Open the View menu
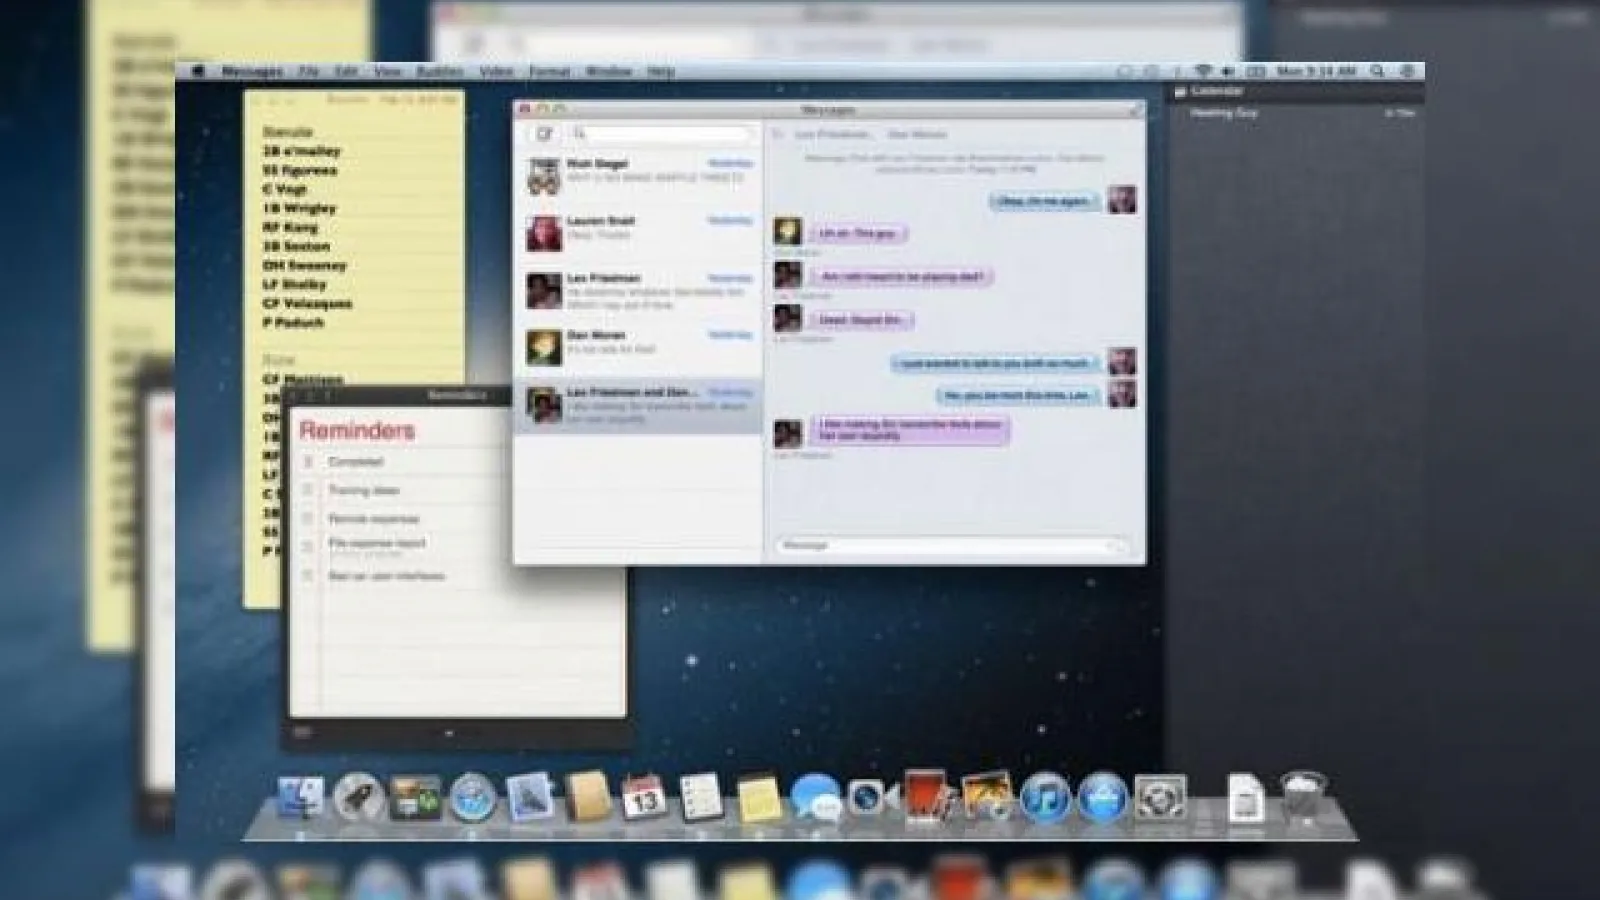The image size is (1600, 900). click(x=387, y=72)
